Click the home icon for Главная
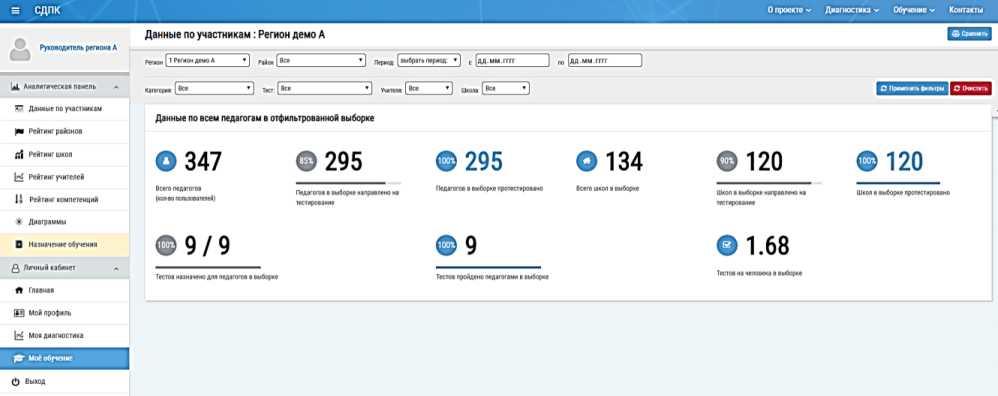The image size is (998, 396). click(x=18, y=290)
